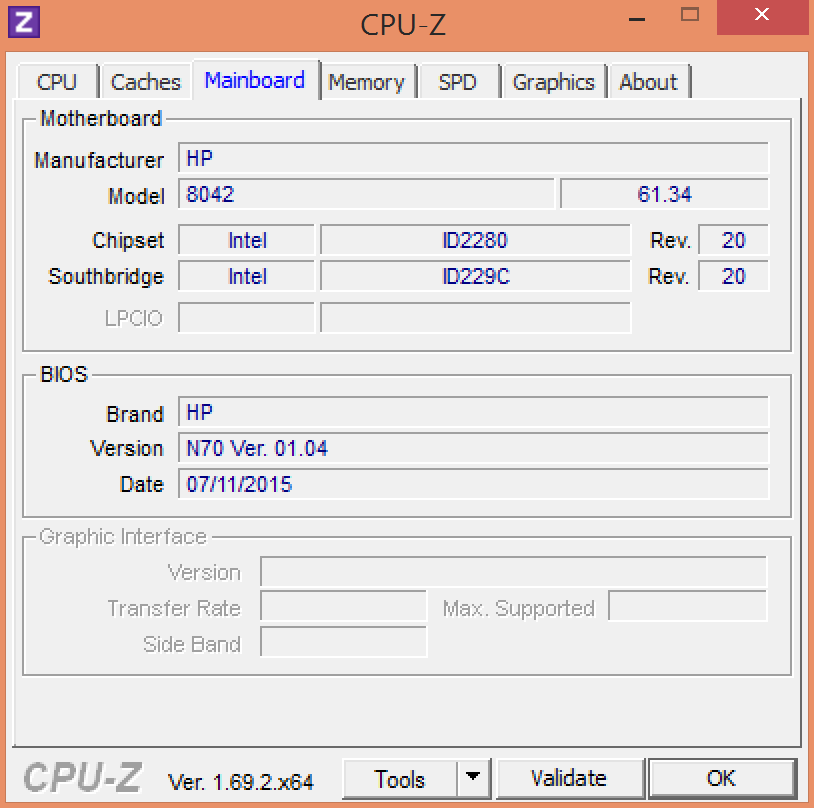The height and width of the screenshot is (808, 814).
Task: Click the Manufacturer field showing HP
Action: (x=473, y=158)
